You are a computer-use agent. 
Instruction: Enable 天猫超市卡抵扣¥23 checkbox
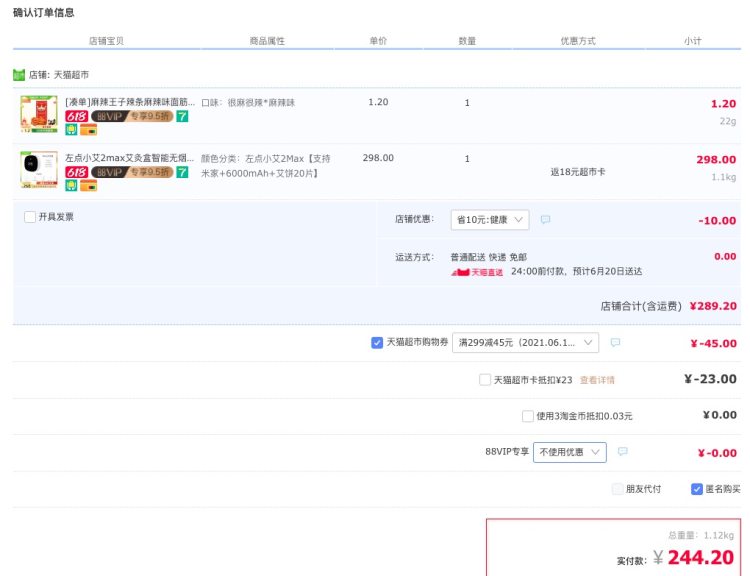[x=485, y=380]
